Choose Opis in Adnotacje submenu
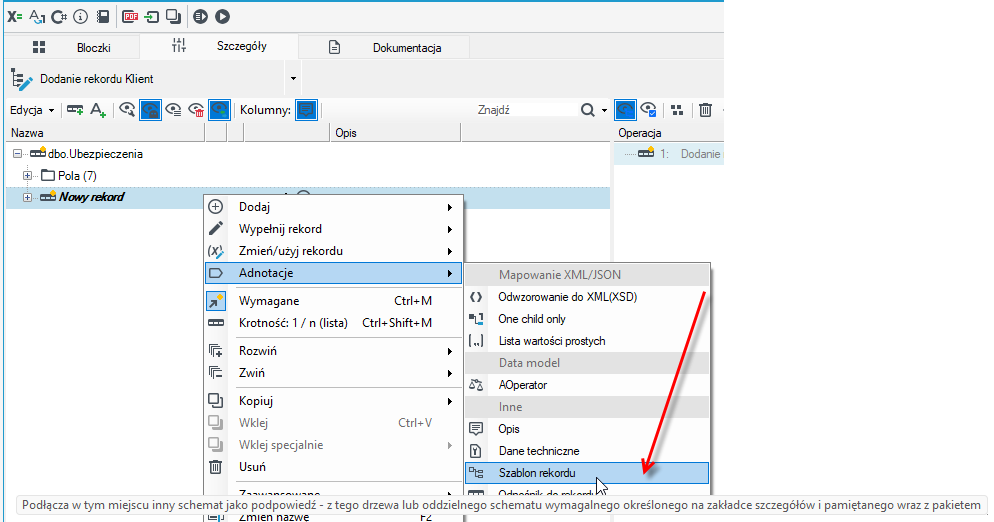 (x=587, y=429)
